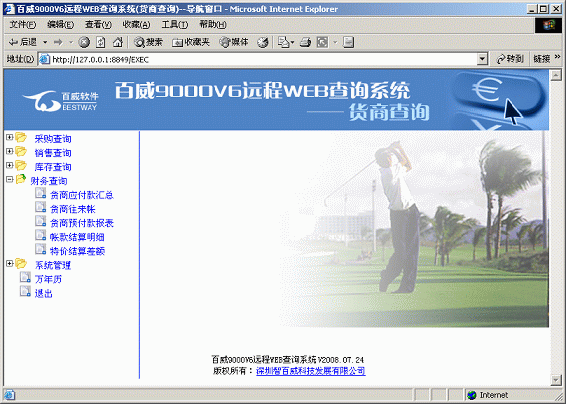Click the page icon beside 货商应付款汇总

tap(40, 193)
